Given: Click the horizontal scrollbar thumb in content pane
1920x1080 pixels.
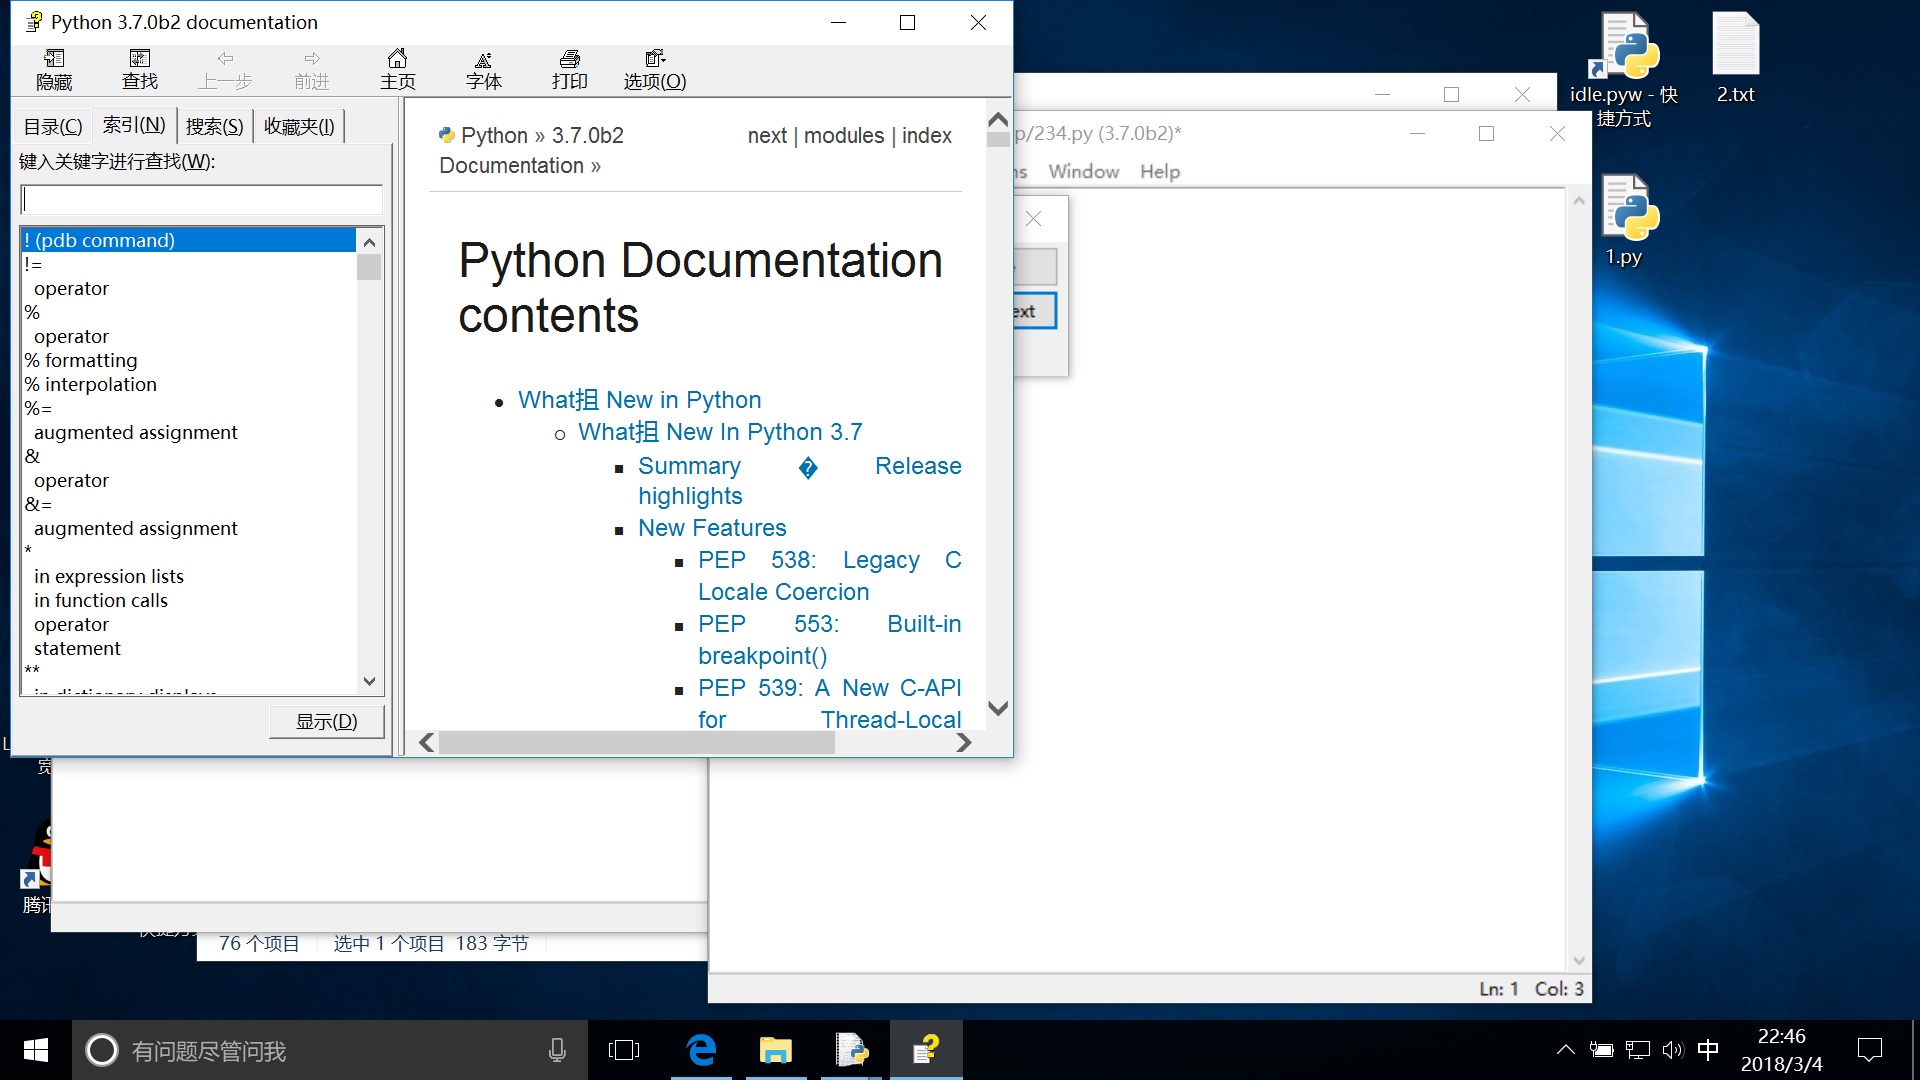Looking at the screenshot, I should tap(637, 743).
